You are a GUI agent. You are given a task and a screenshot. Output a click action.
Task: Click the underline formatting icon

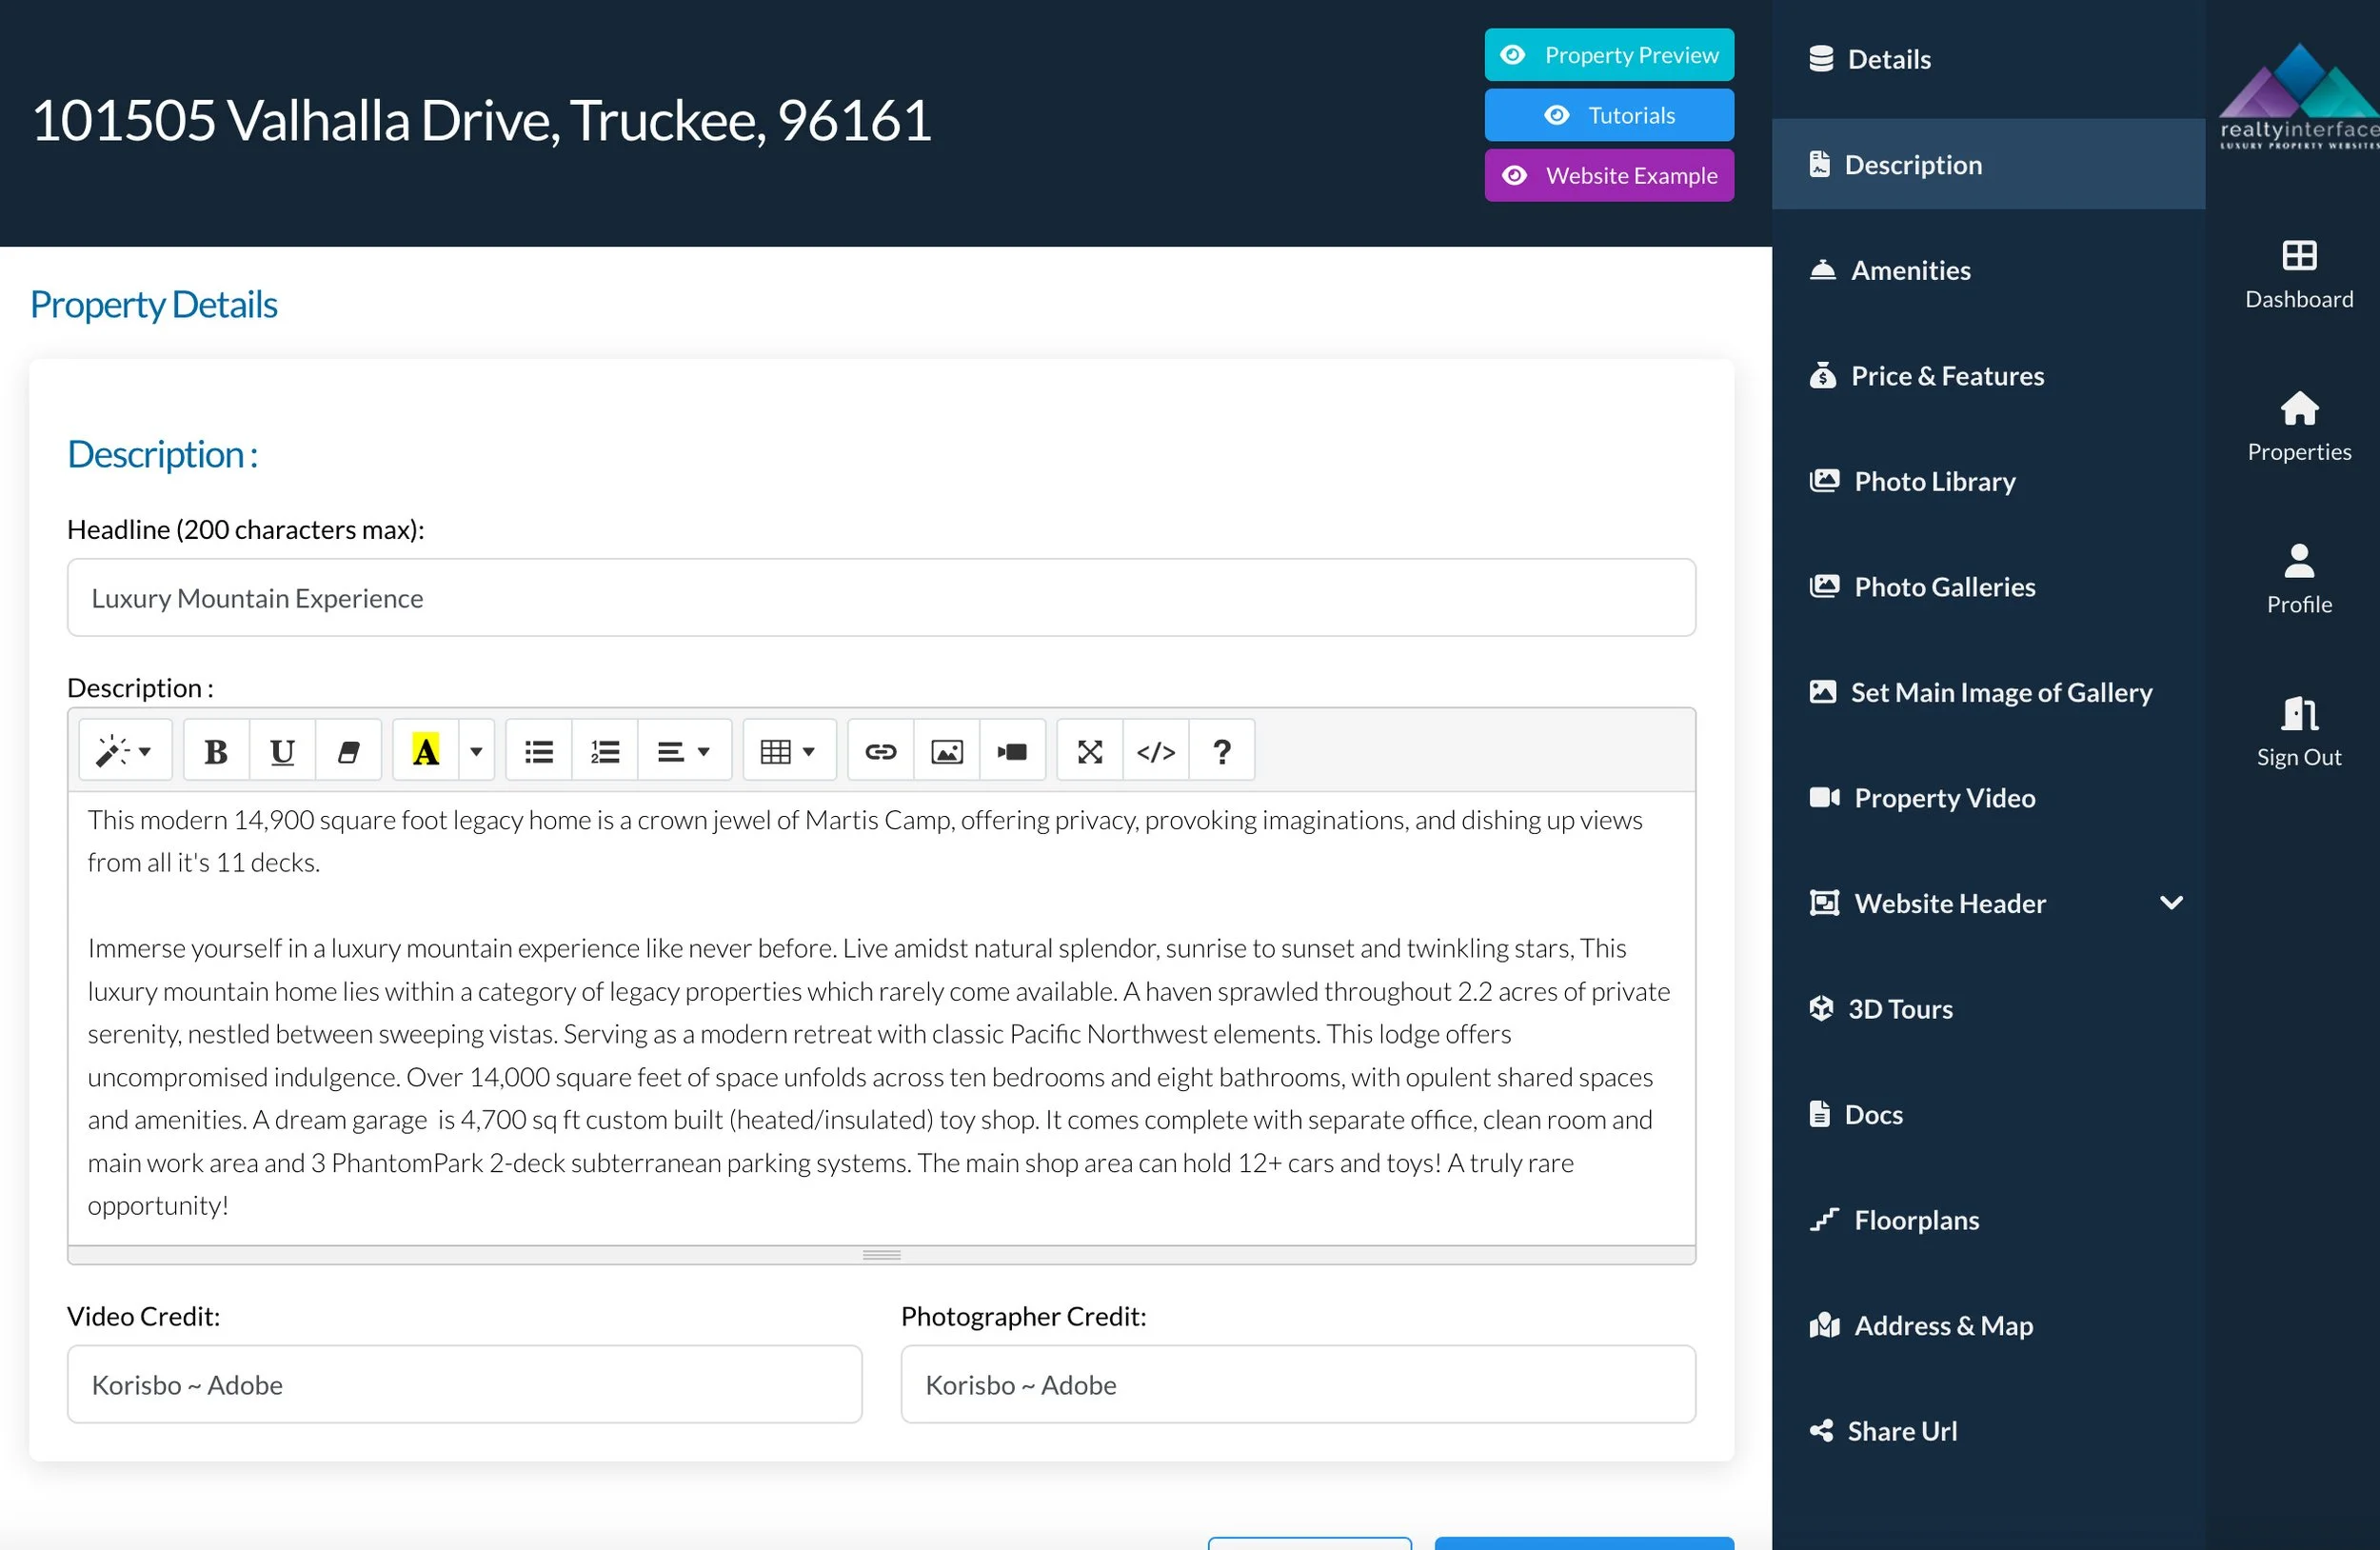click(282, 751)
